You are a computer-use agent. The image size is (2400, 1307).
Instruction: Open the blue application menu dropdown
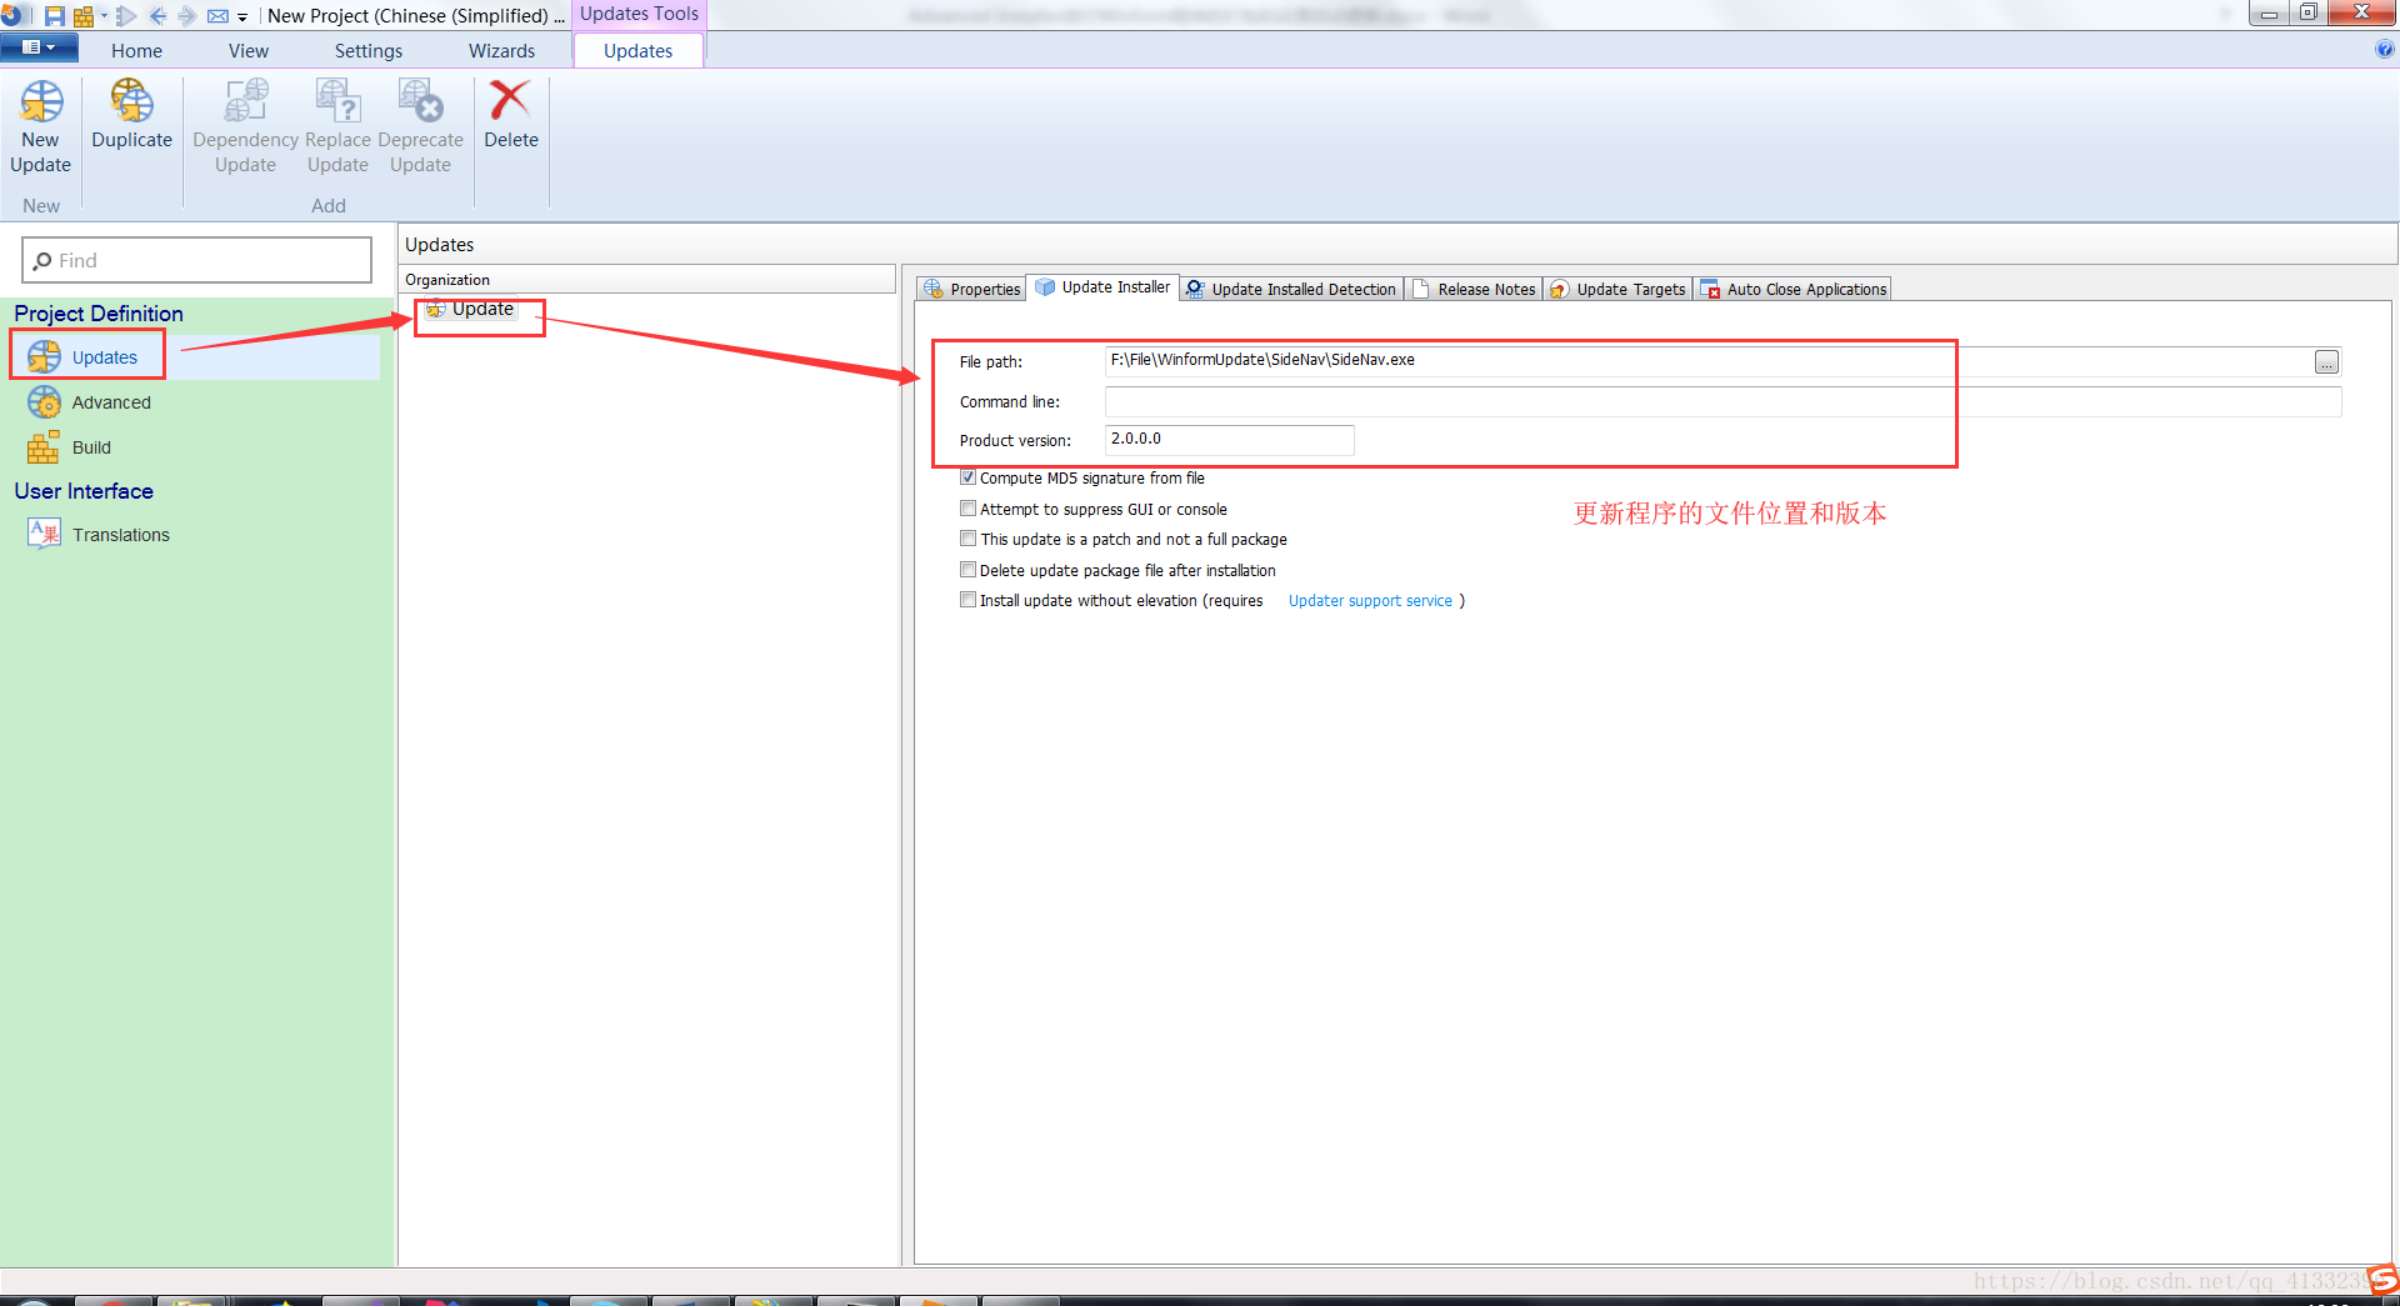coord(38,47)
